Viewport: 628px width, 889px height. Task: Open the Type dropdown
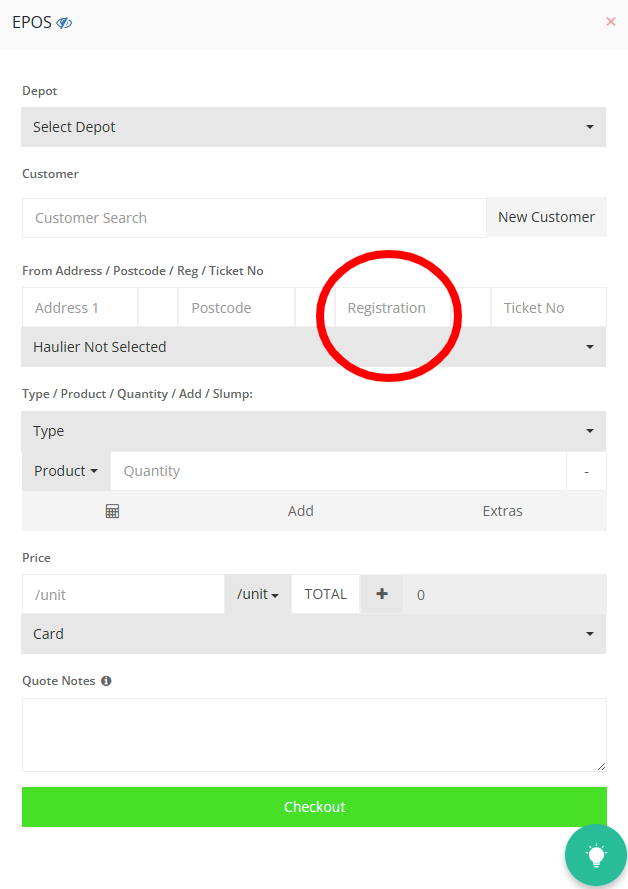coord(314,431)
